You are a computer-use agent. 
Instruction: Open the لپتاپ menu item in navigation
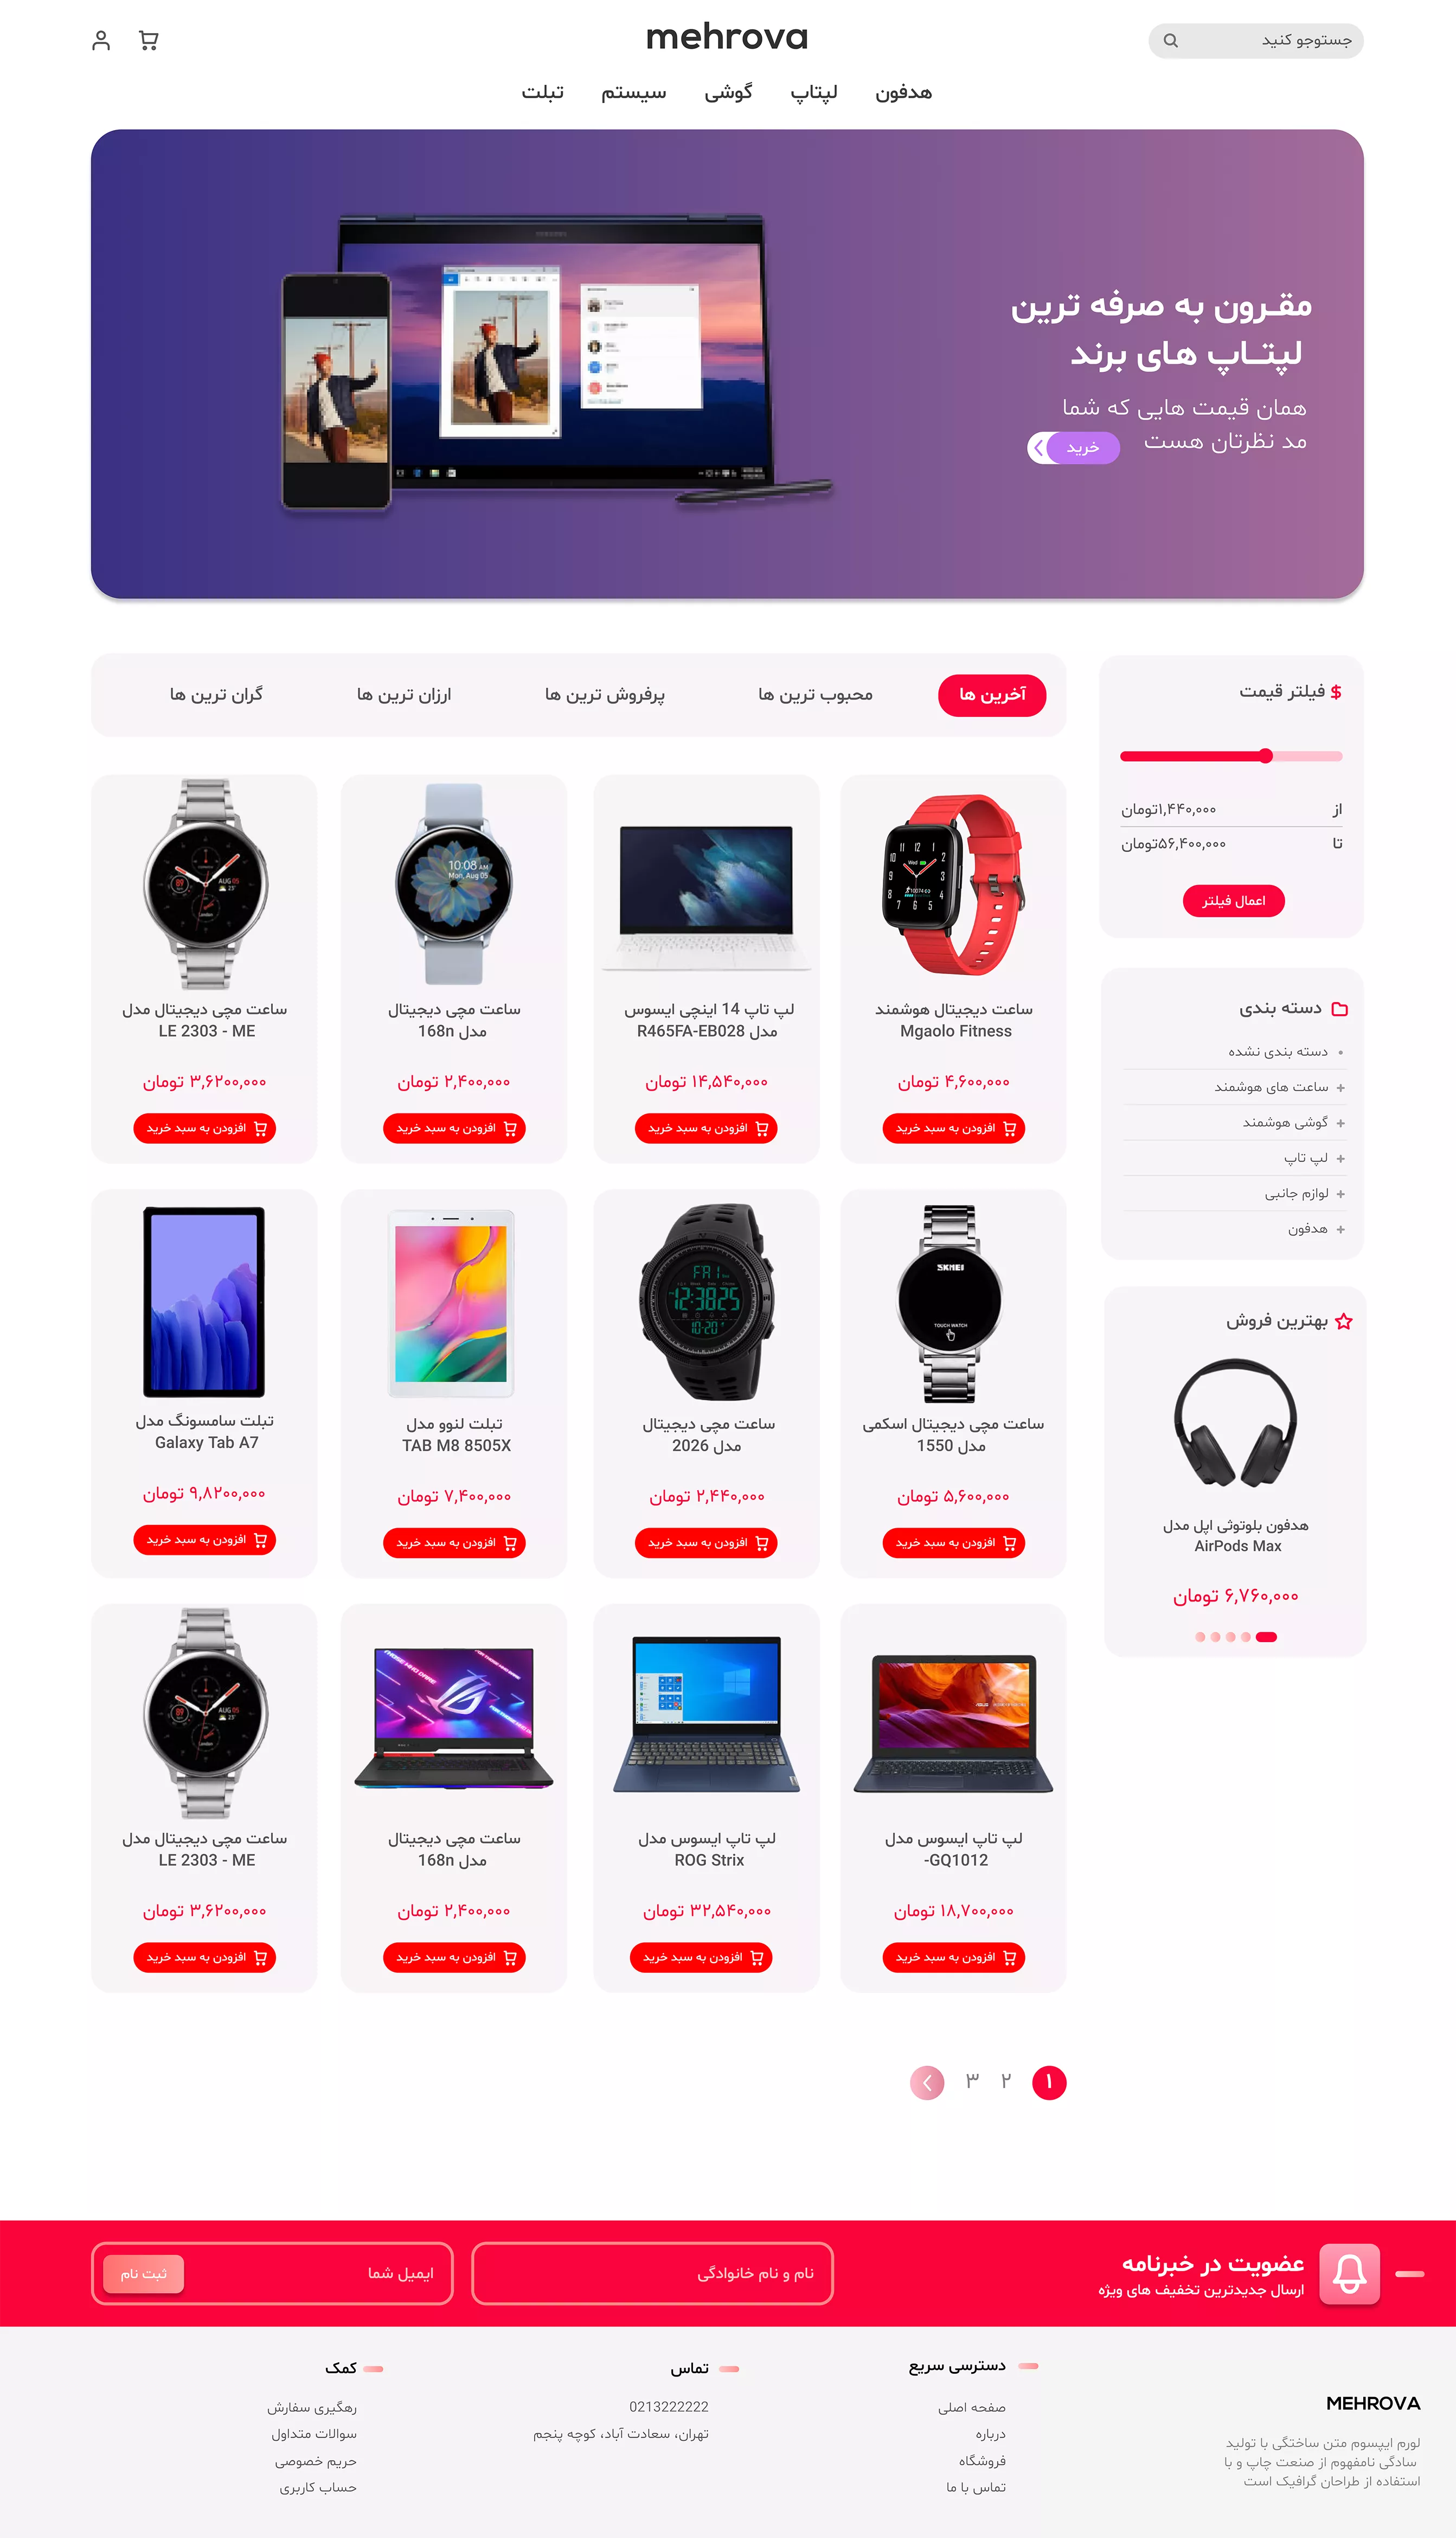point(814,93)
